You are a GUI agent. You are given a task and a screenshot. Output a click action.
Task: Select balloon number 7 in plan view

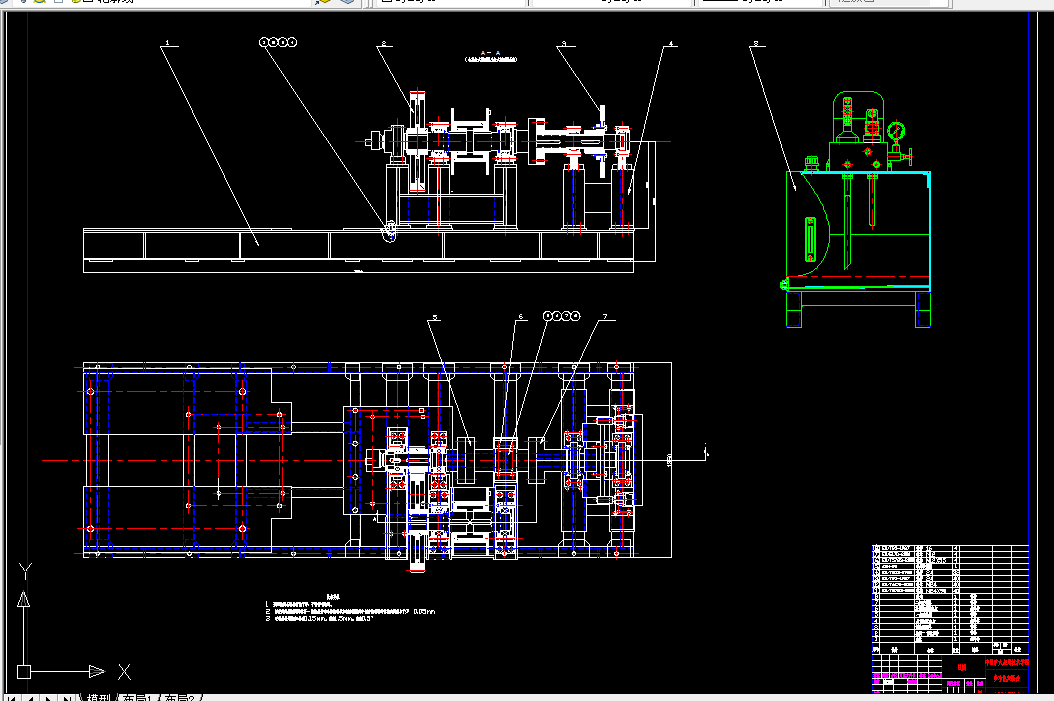point(606,317)
